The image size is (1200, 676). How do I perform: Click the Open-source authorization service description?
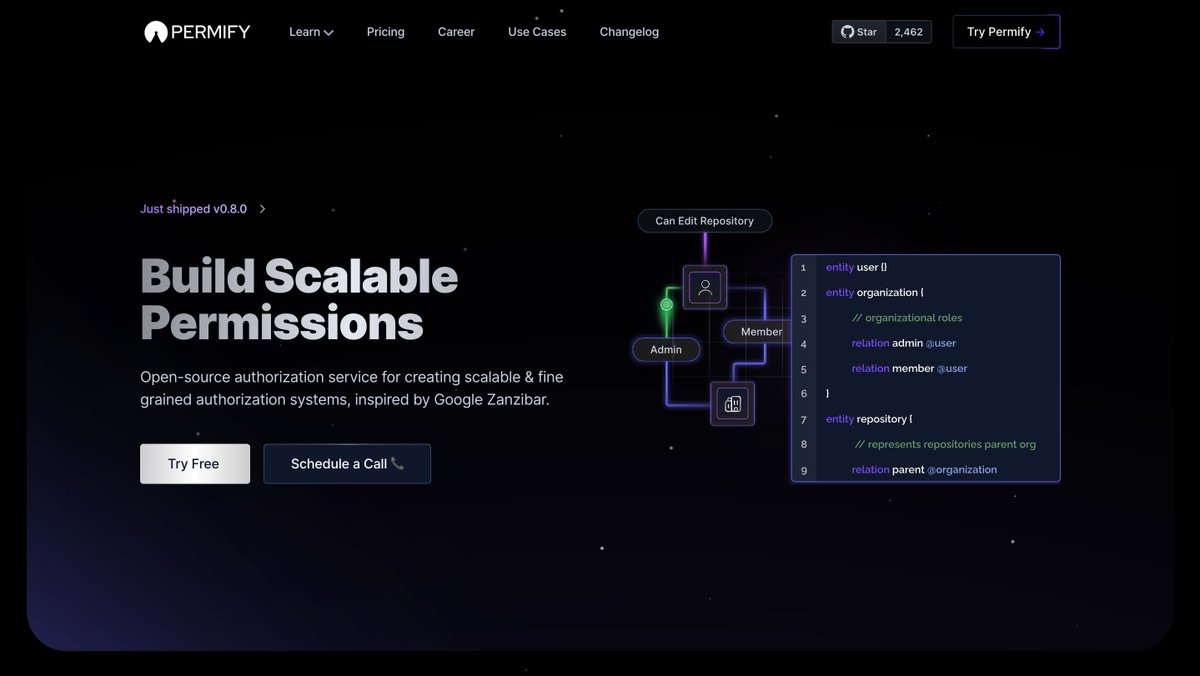coord(352,388)
